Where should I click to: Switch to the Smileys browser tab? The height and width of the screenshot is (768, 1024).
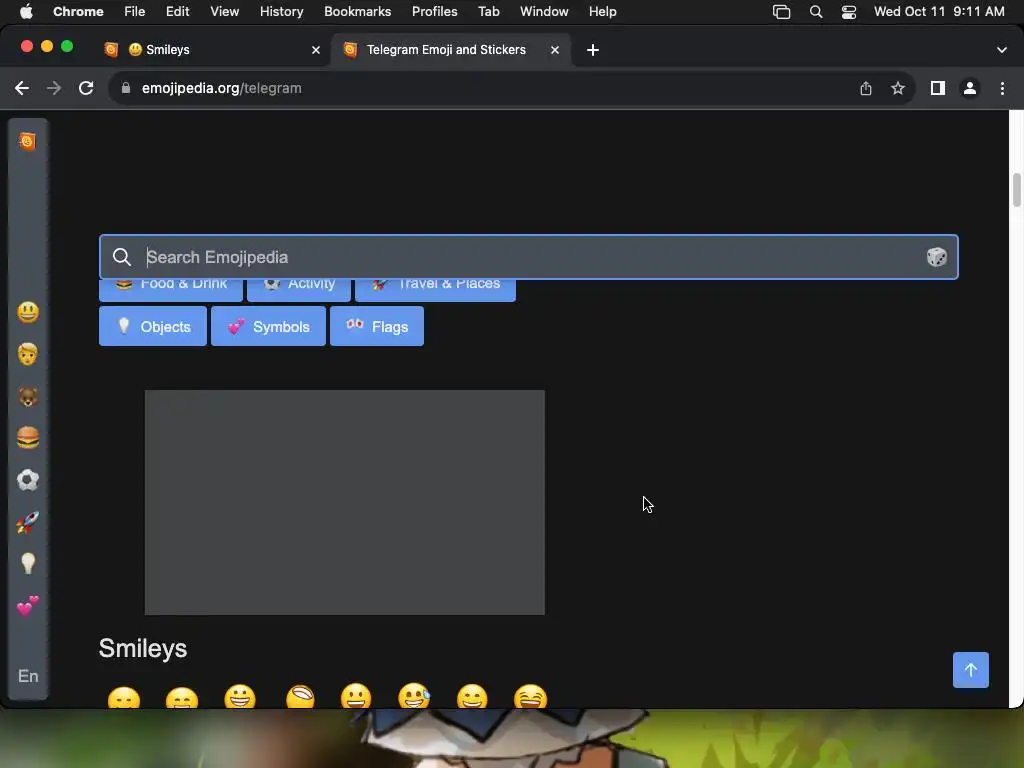click(x=212, y=50)
